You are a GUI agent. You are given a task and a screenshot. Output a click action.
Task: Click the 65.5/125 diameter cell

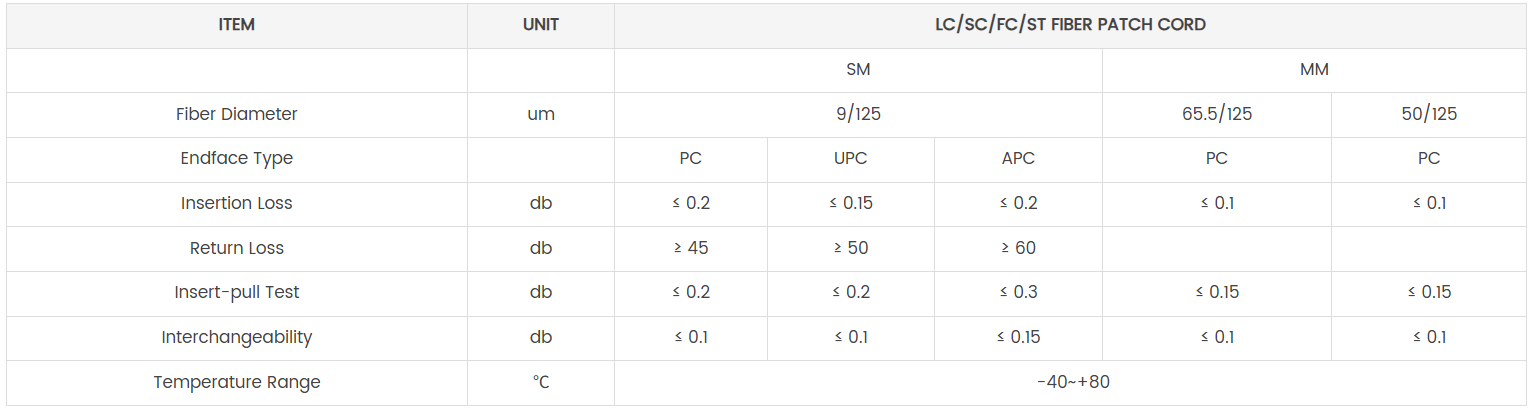click(x=1216, y=114)
